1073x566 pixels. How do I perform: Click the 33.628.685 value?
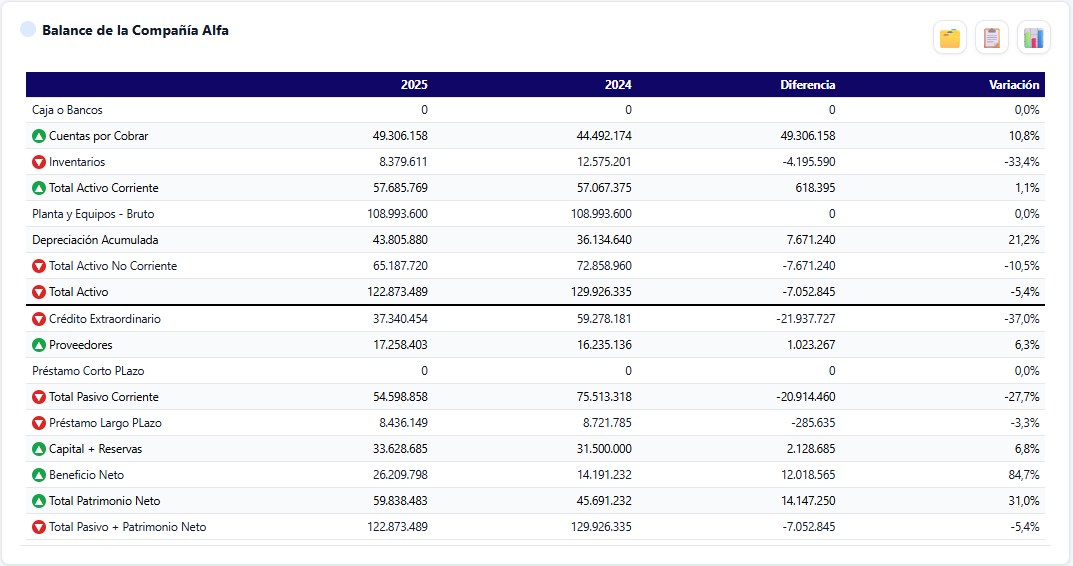pos(400,449)
